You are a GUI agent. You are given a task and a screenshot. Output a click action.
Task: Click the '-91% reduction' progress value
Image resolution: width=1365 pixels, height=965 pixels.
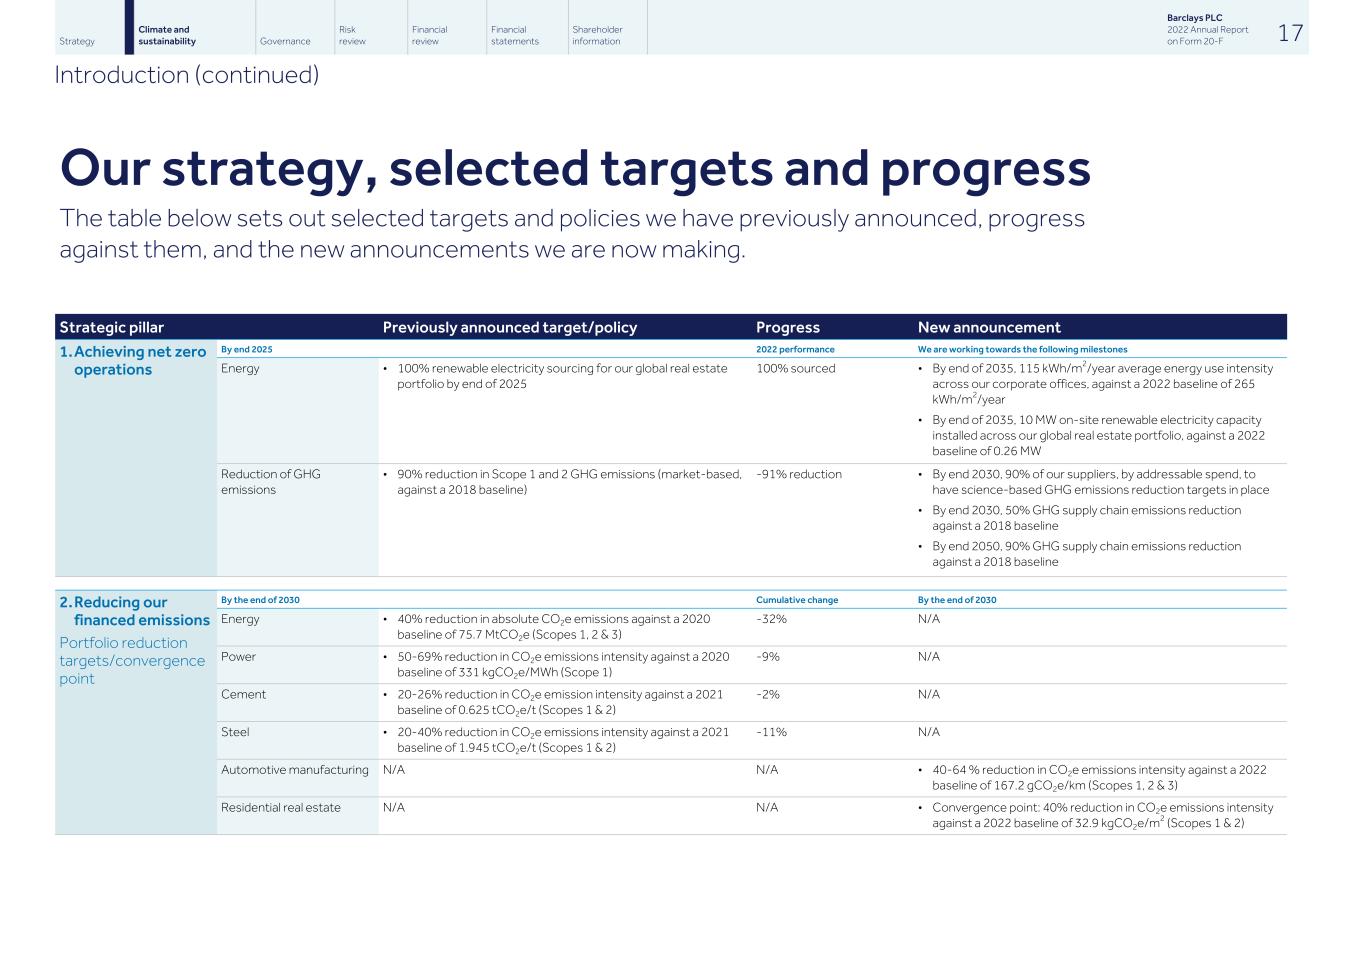coord(799,474)
